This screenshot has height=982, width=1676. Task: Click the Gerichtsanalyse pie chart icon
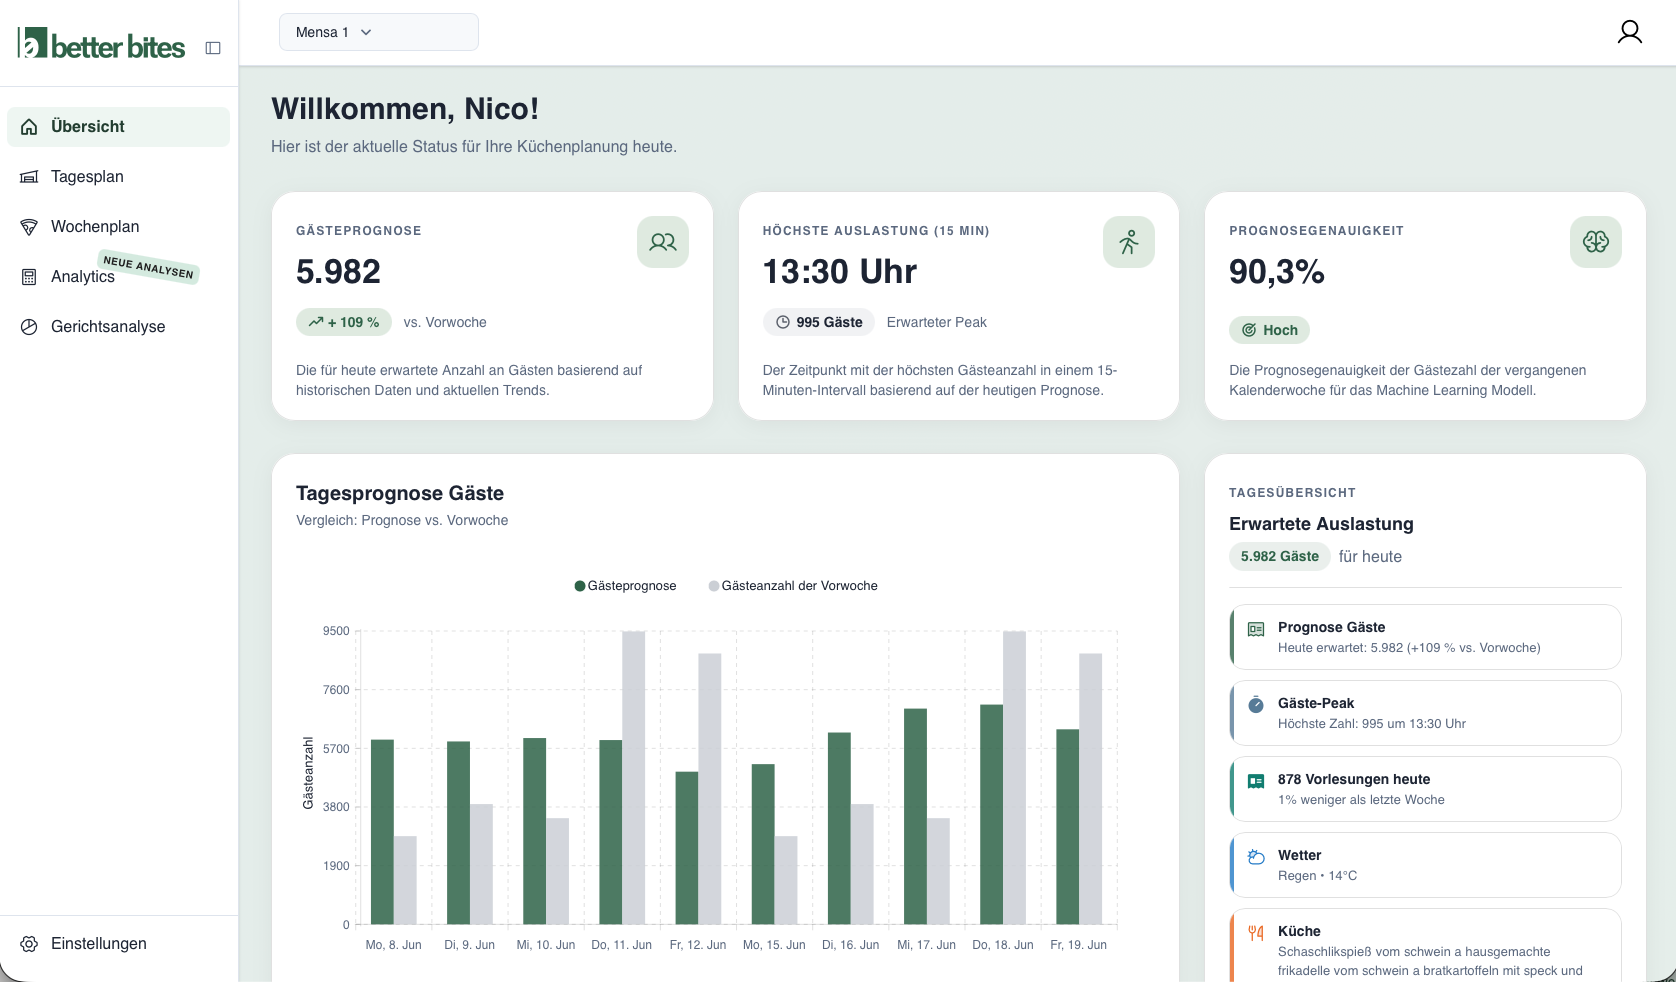[29, 327]
